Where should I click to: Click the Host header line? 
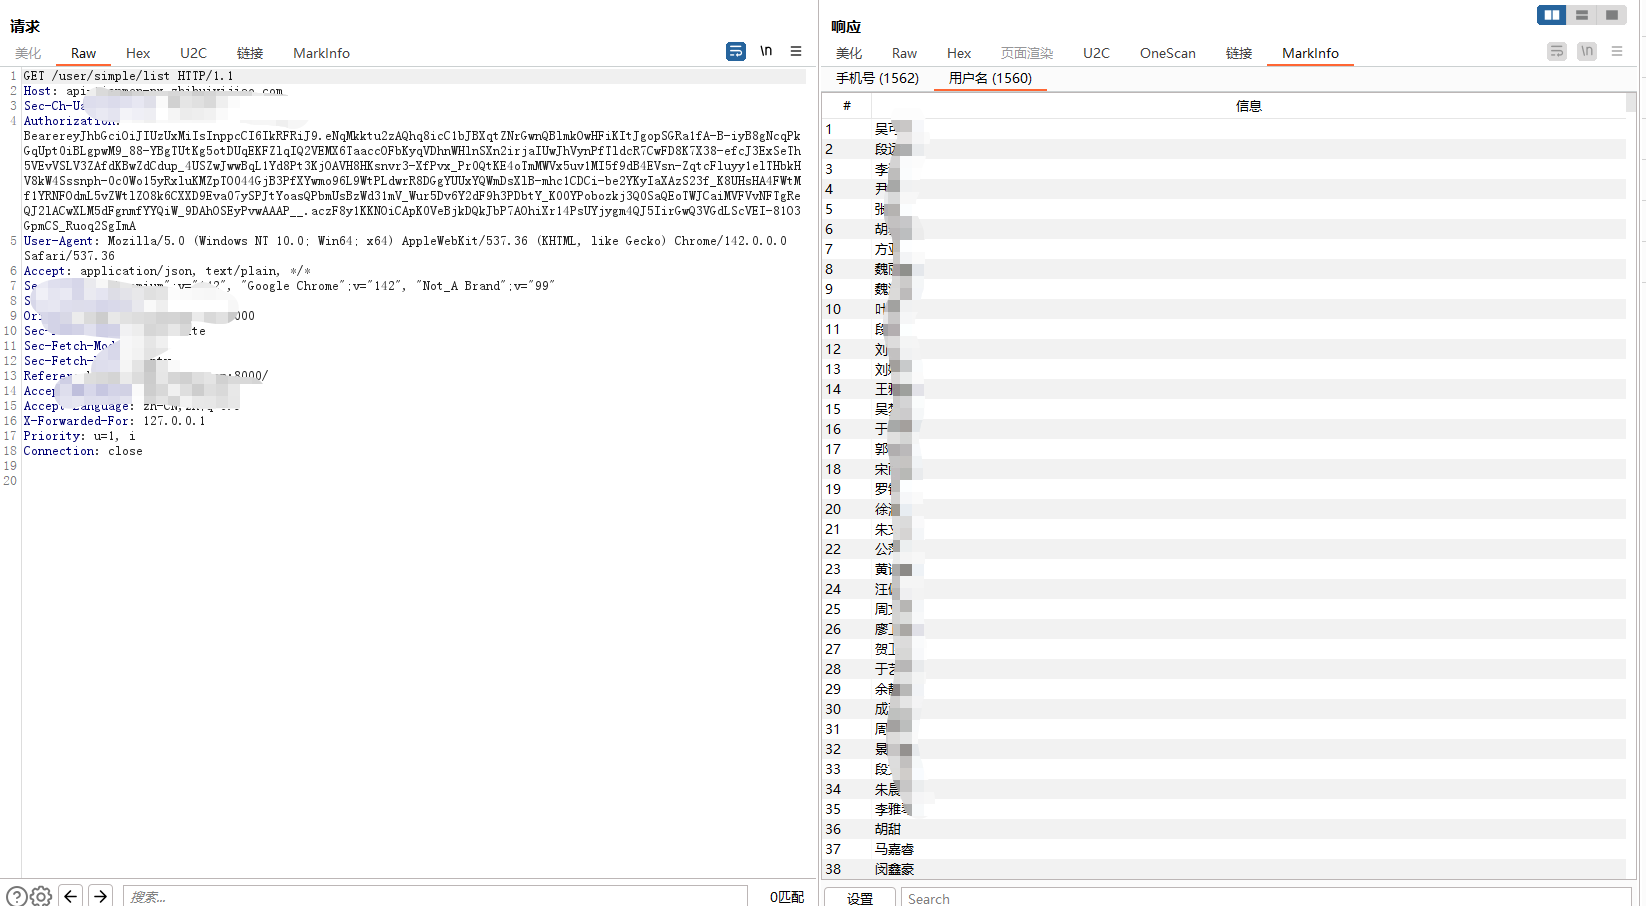(x=153, y=91)
